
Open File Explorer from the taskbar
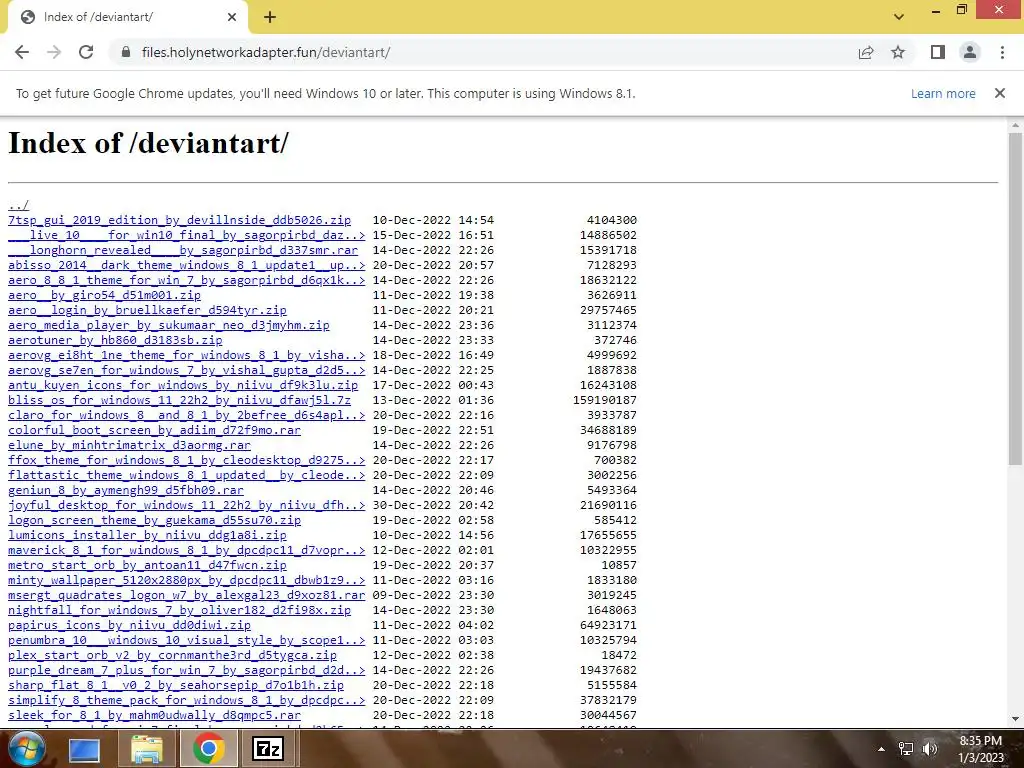[146, 749]
